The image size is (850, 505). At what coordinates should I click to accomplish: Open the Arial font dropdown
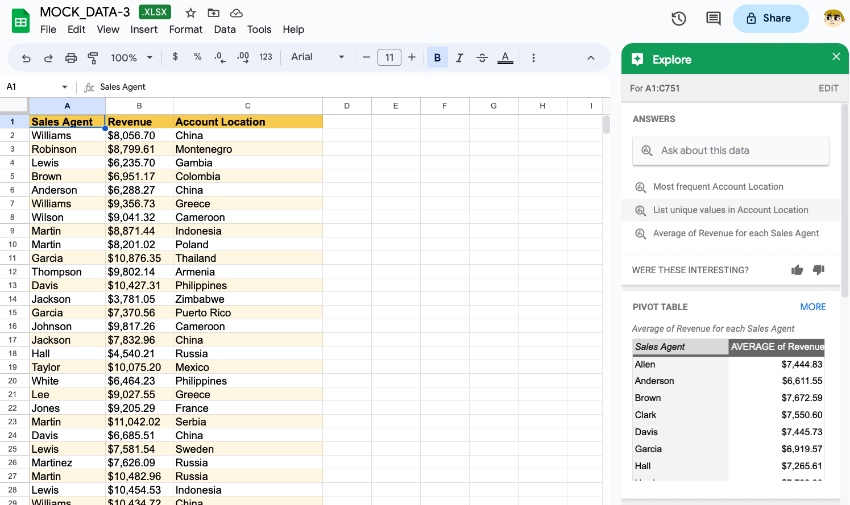(318, 57)
